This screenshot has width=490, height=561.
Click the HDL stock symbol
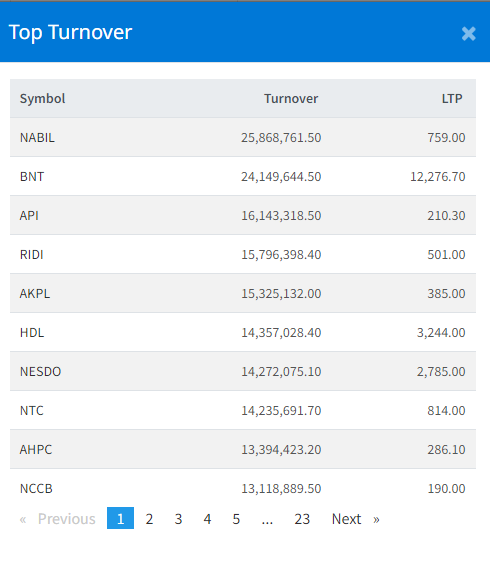point(32,332)
